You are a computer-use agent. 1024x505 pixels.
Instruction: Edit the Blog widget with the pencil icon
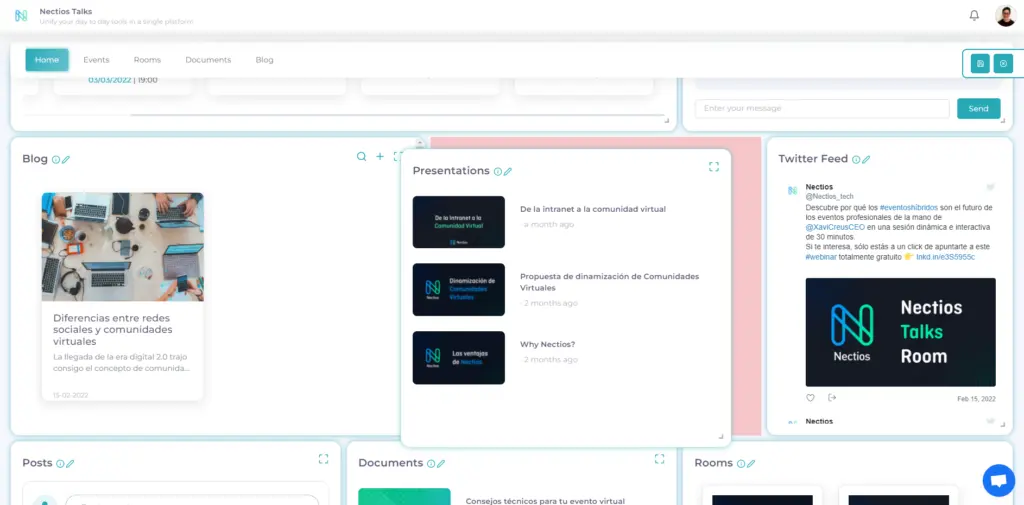coord(66,159)
